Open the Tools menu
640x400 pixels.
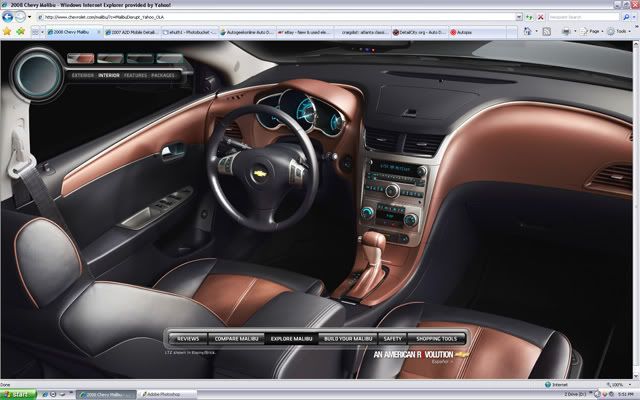pos(618,31)
